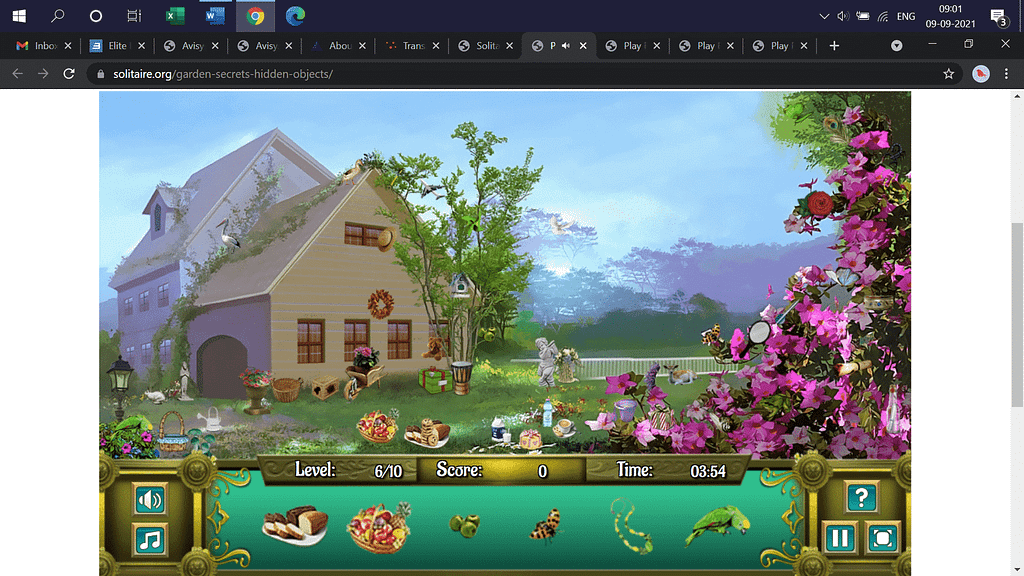1024x576 pixels.
Task: Click the sliced bread target in item bar
Action: [x=294, y=525]
